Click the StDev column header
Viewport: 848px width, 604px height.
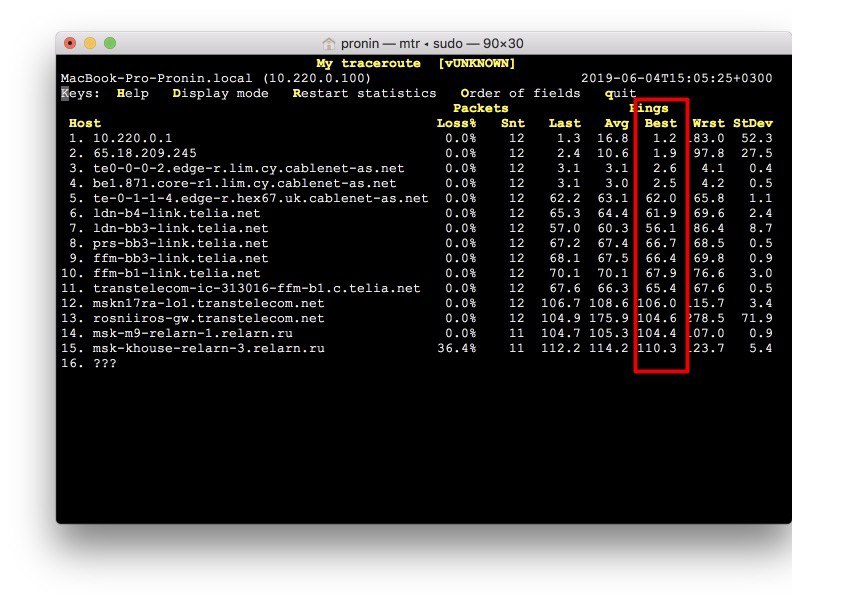pos(752,123)
